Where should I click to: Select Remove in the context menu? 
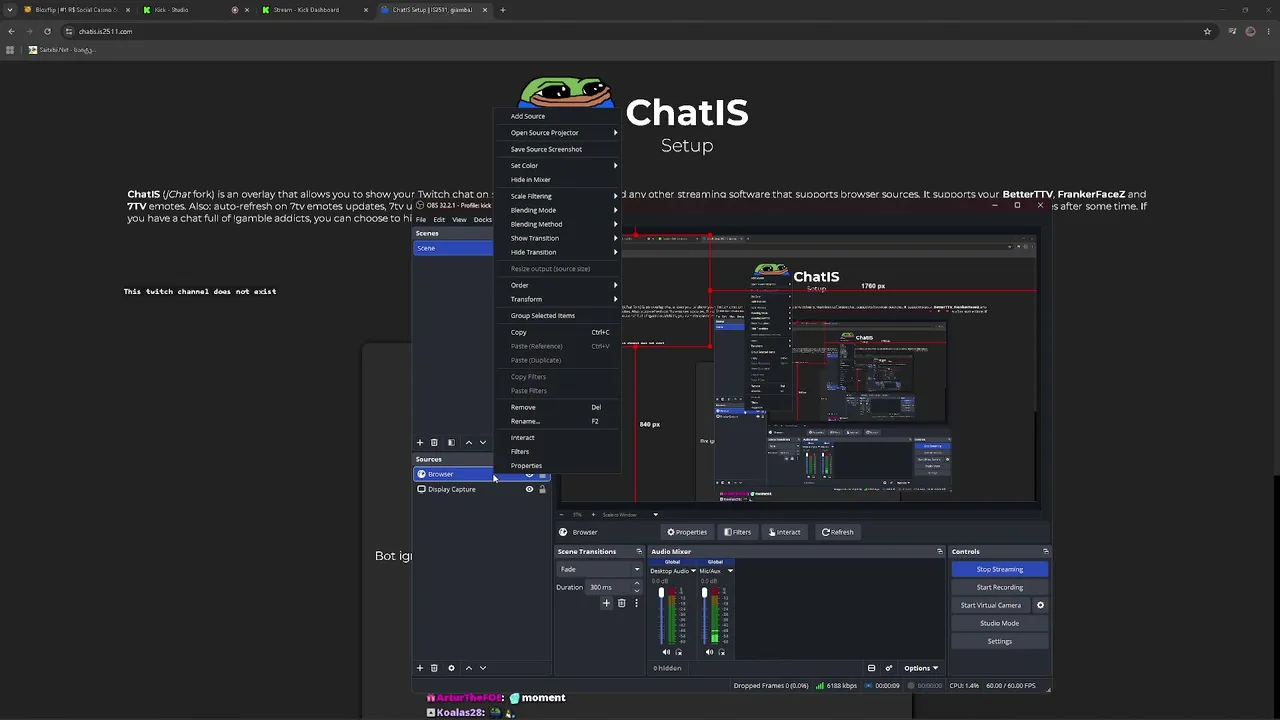pos(523,407)
